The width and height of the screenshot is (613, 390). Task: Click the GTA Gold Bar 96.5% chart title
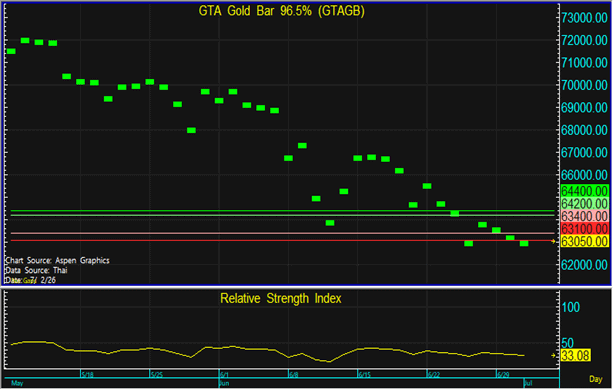(281, 11)
